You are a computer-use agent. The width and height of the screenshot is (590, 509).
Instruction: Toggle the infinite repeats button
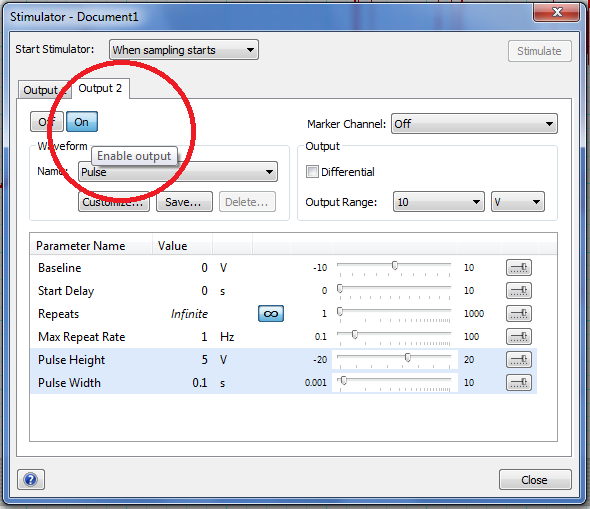tap(271, 314)
